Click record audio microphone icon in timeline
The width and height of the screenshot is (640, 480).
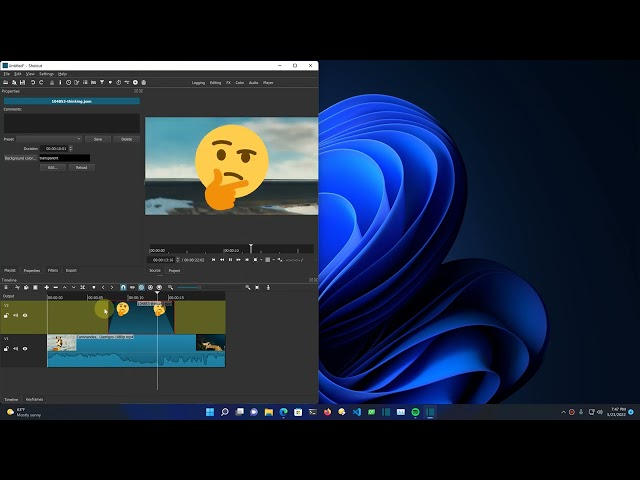point(268,287)
